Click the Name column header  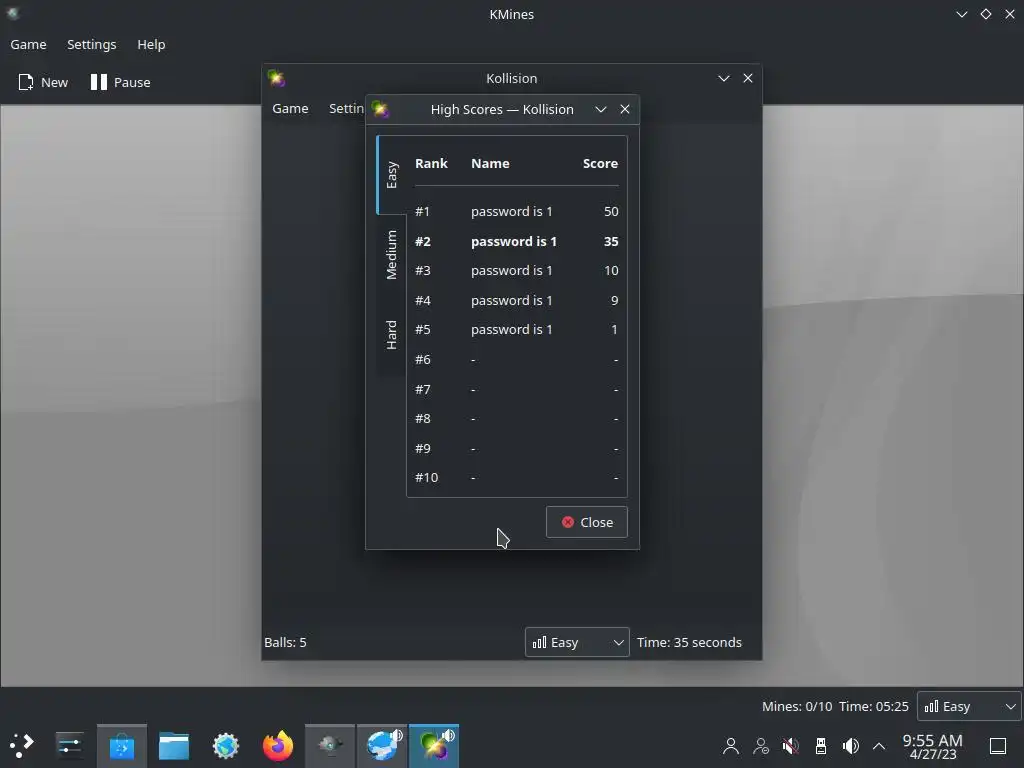pyautogui.click(x=490, y=163)
